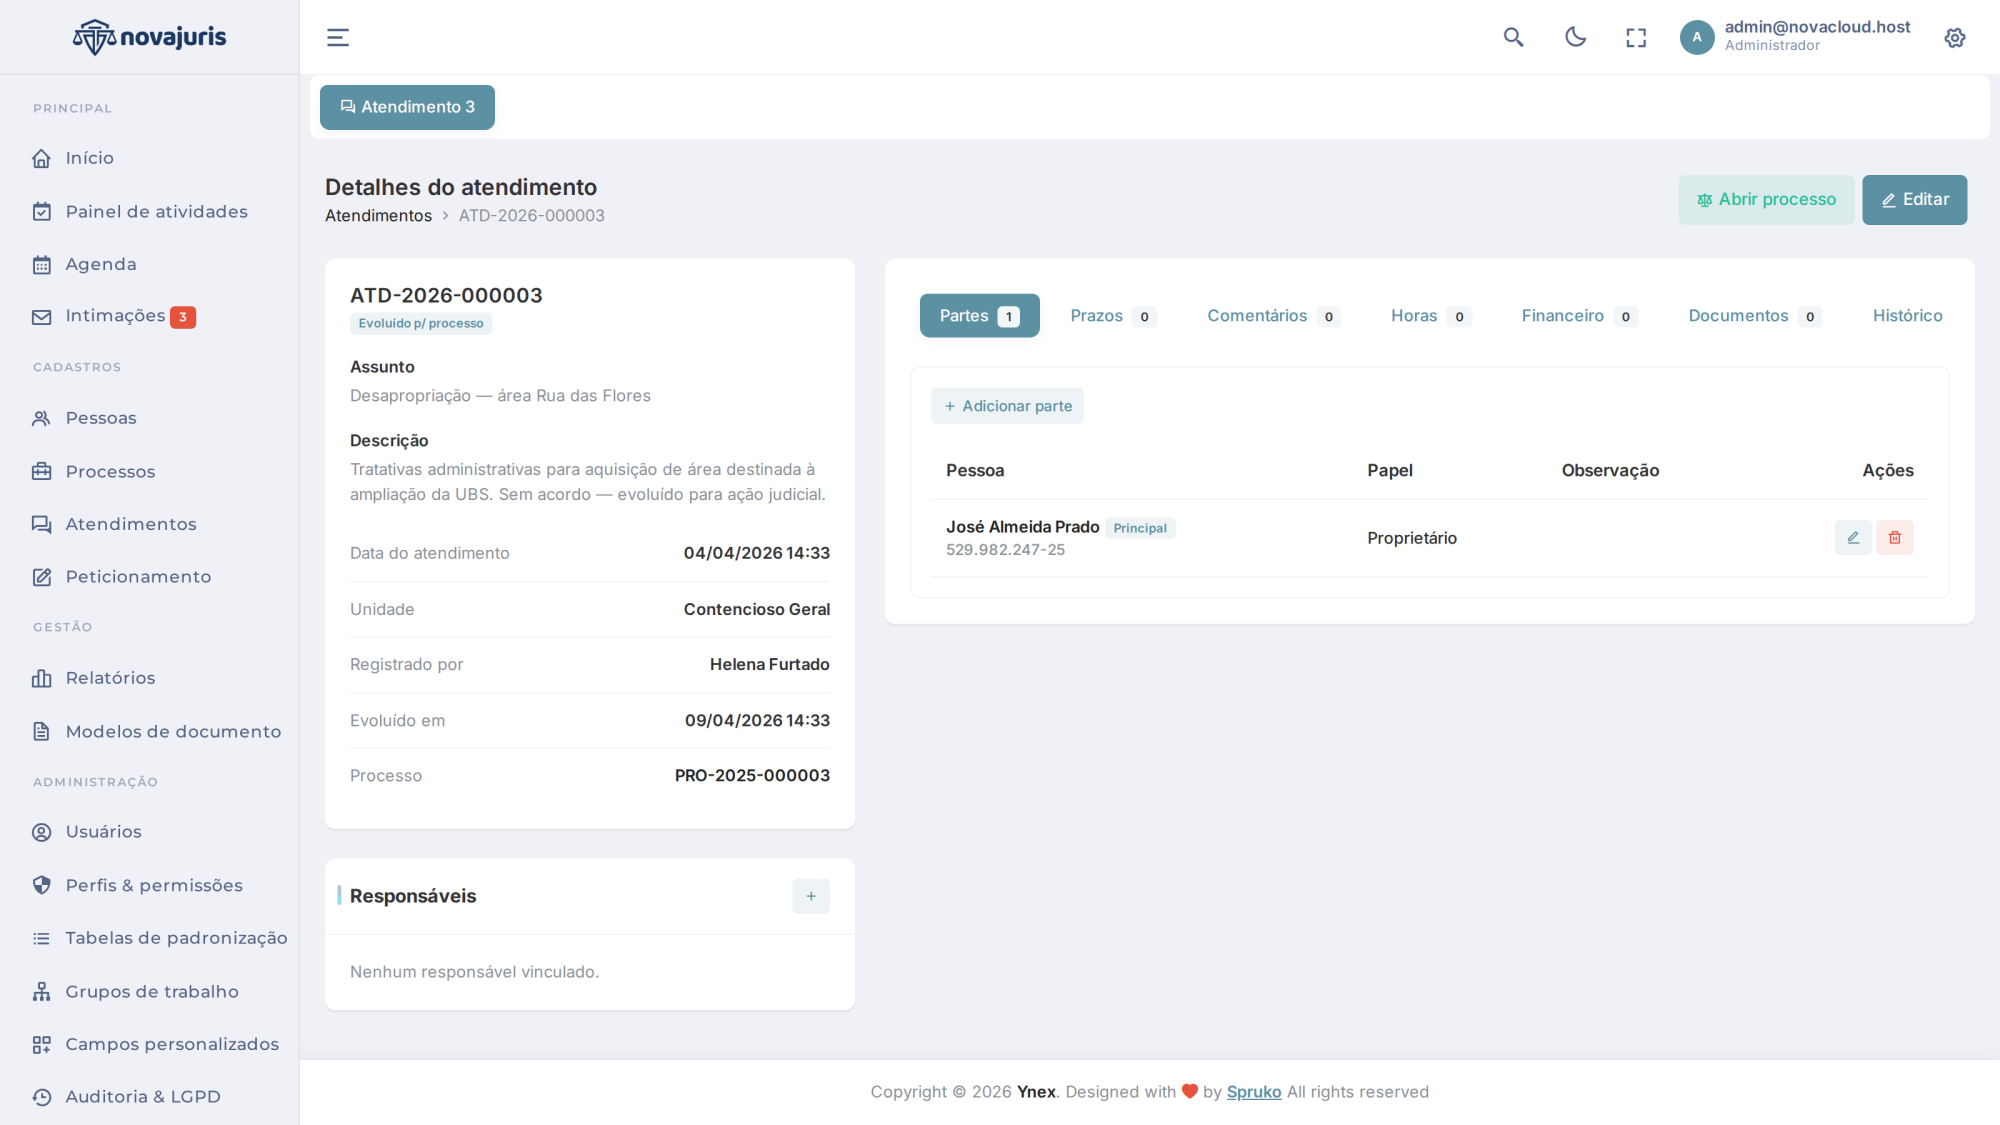This screenshot has width=2000, height=1125.
Task: Follow the Atendimentos breadcrumb link
Action: pyautogui.click(x=378, y=216)
